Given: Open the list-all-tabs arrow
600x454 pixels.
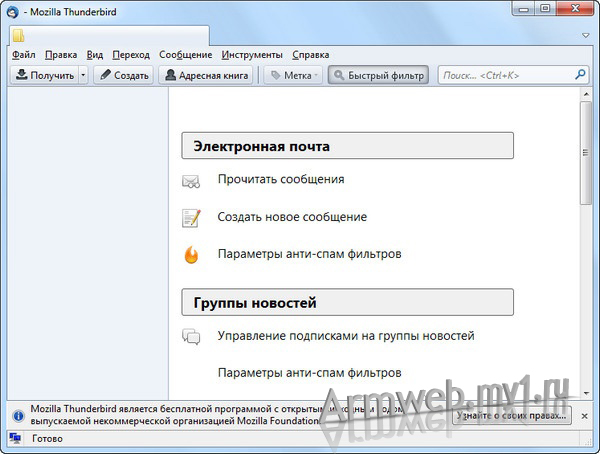Looking at the screenshot, I should [x=585, y=35].
